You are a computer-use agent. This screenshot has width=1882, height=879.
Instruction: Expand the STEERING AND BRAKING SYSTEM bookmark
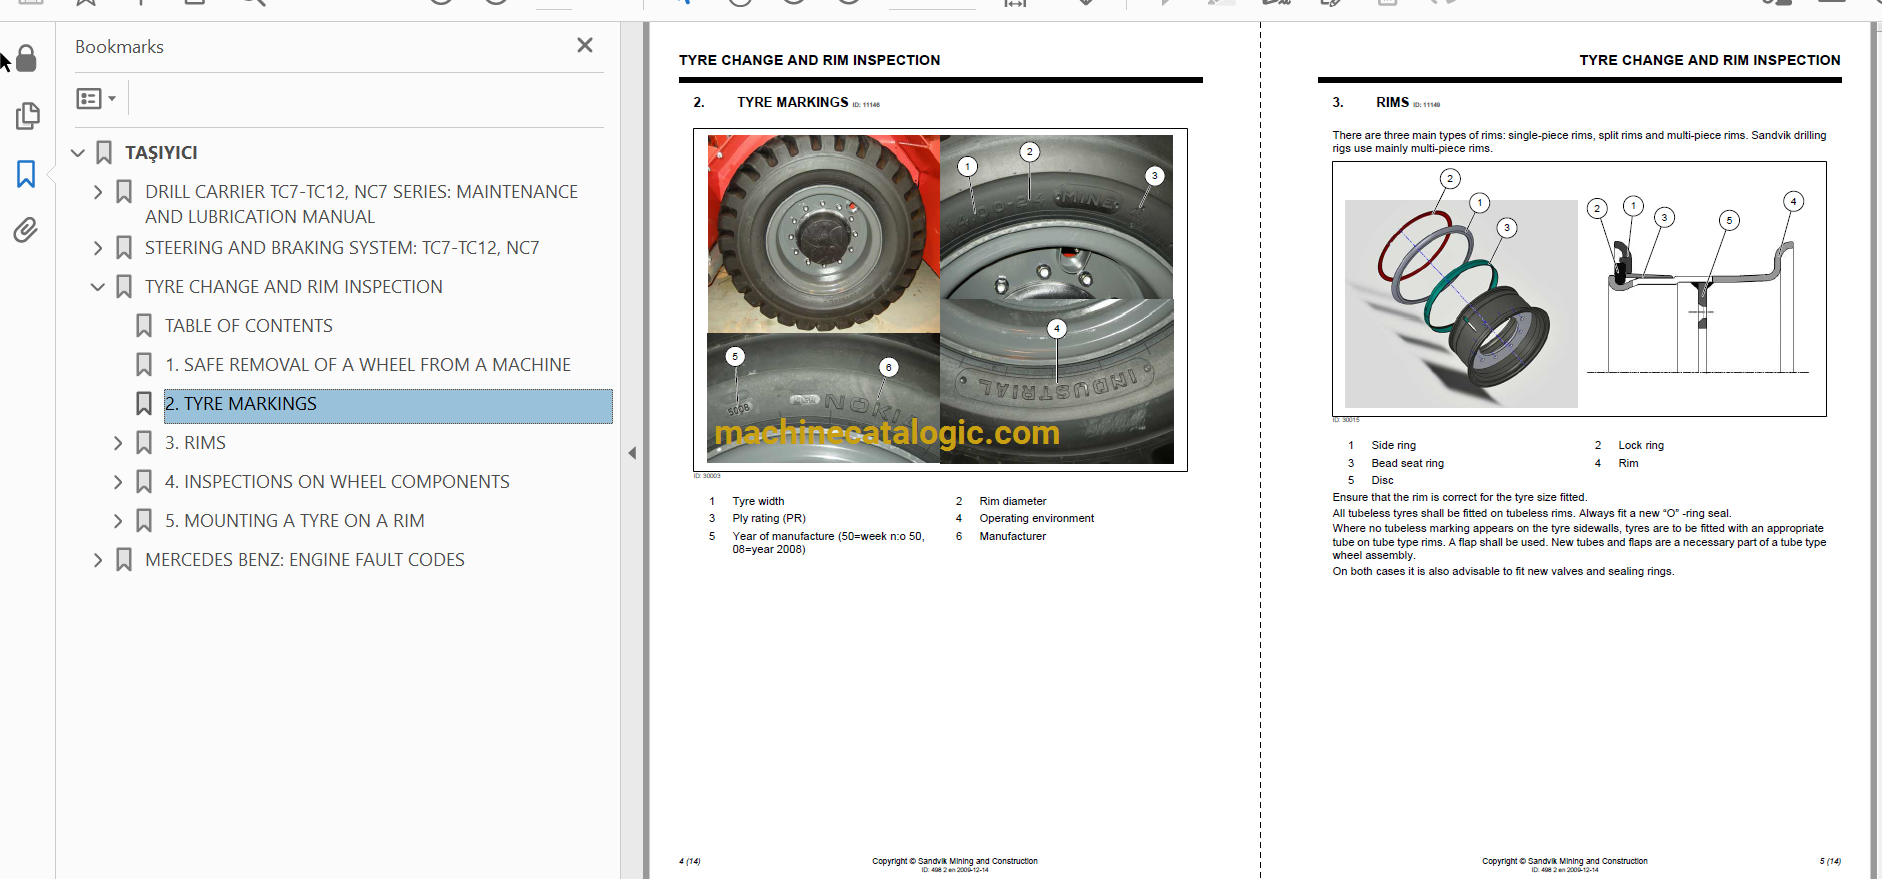point(98,248)
